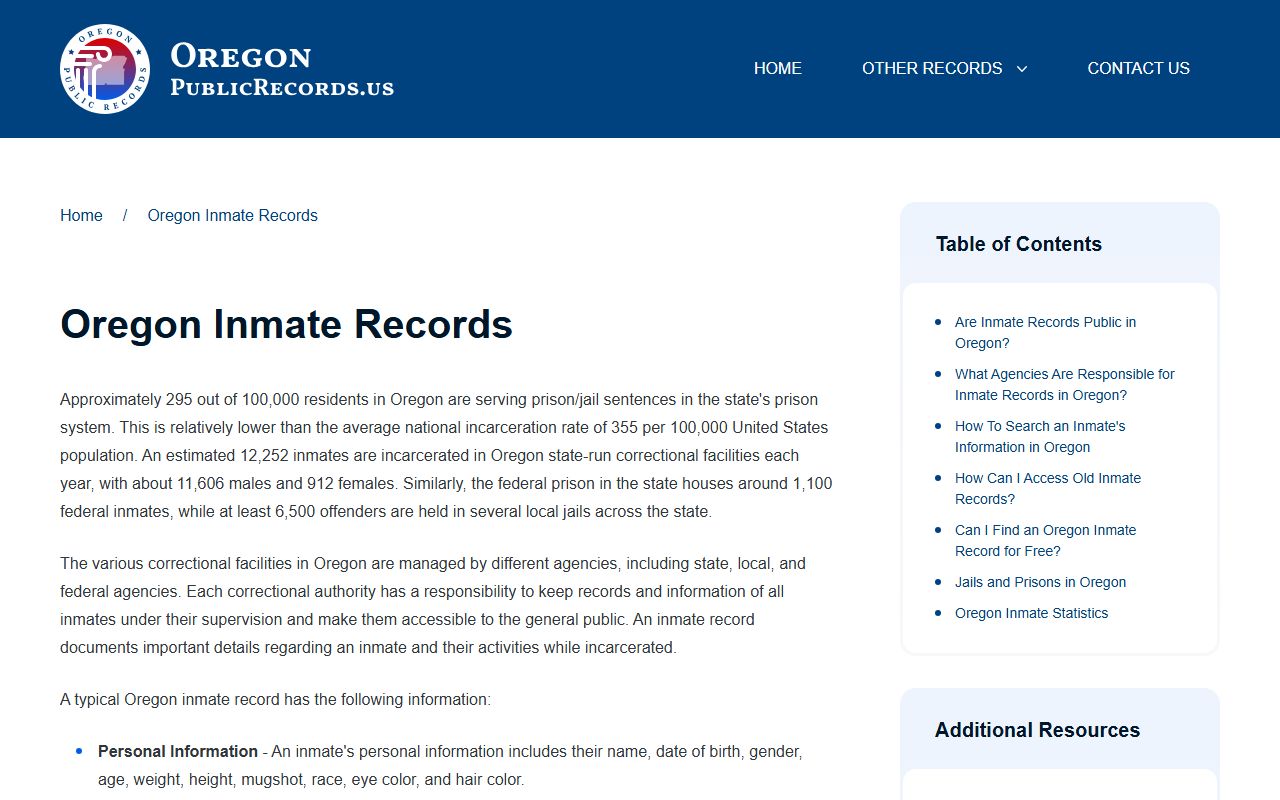Image resolution: width=1280 pixels, height=800 pixels.
Task: Click the Oregon Inmate Records page heading
Action: 286,324
